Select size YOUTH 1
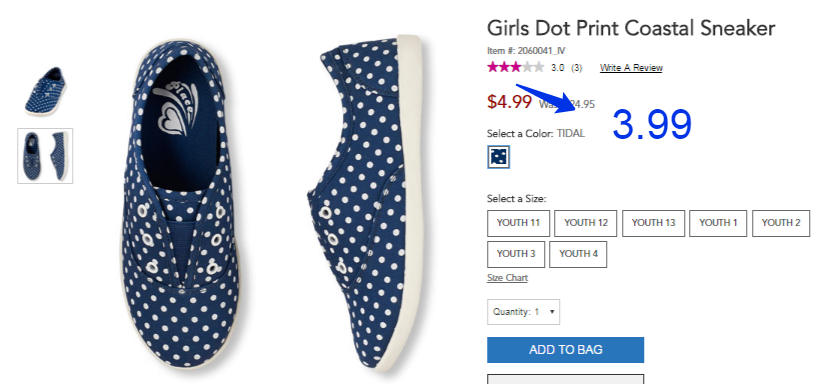Image resolution: width=828 pixels, height=384 pixels. 718,223
